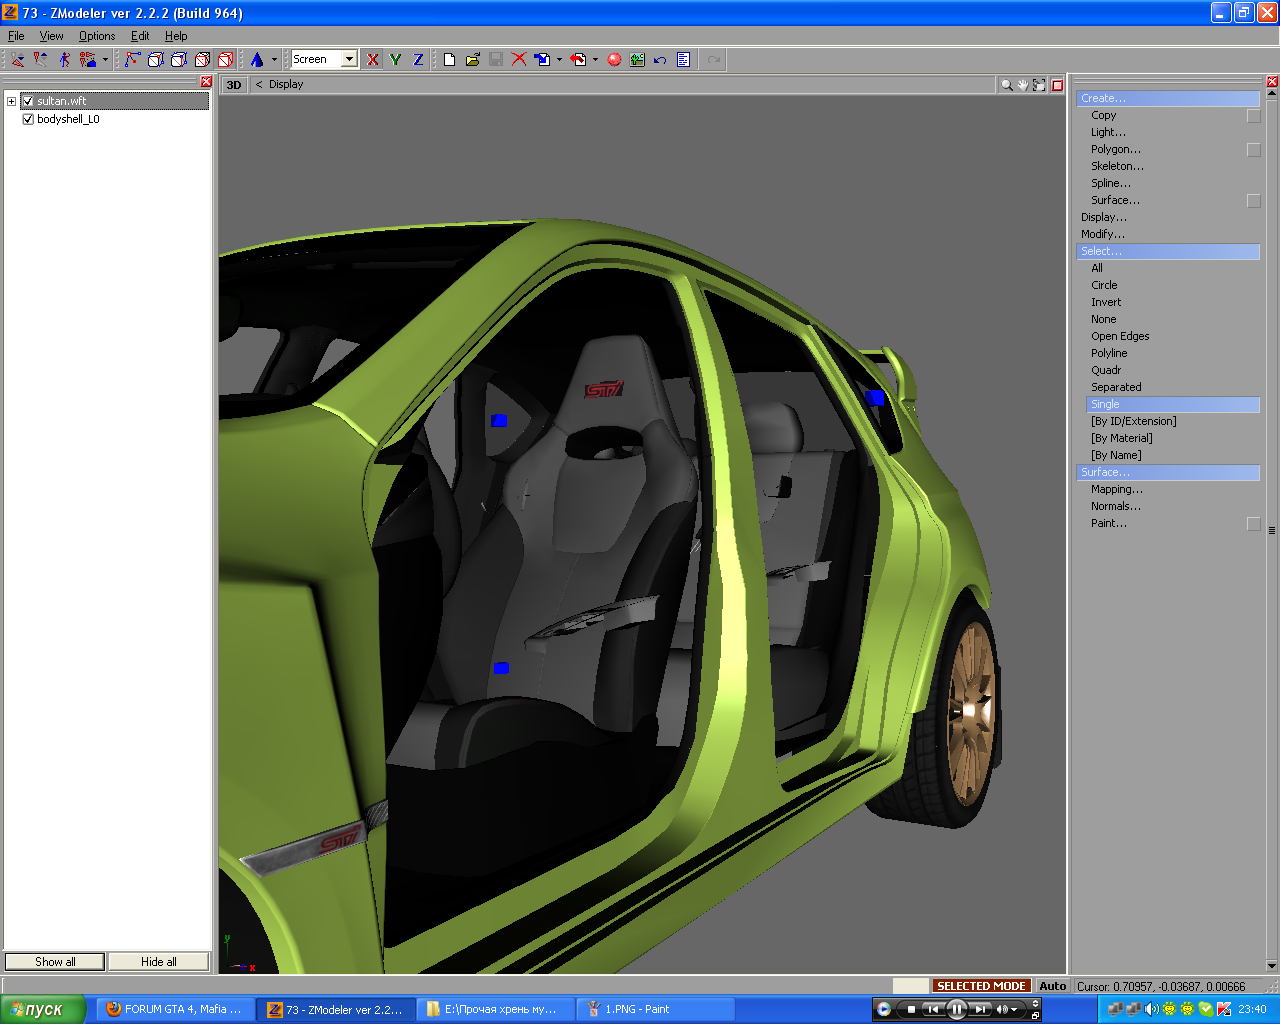1280x1024 pixels.
Task: Click the Open file folder icon
Action: pos(472,60)
